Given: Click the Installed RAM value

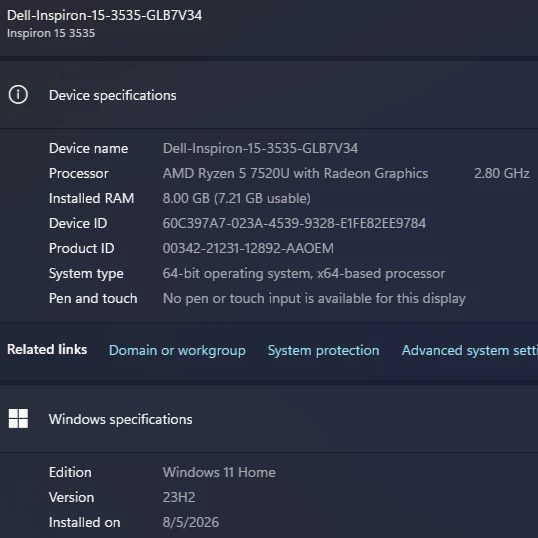Looking at the screenshot, I should tap(236, 198).
